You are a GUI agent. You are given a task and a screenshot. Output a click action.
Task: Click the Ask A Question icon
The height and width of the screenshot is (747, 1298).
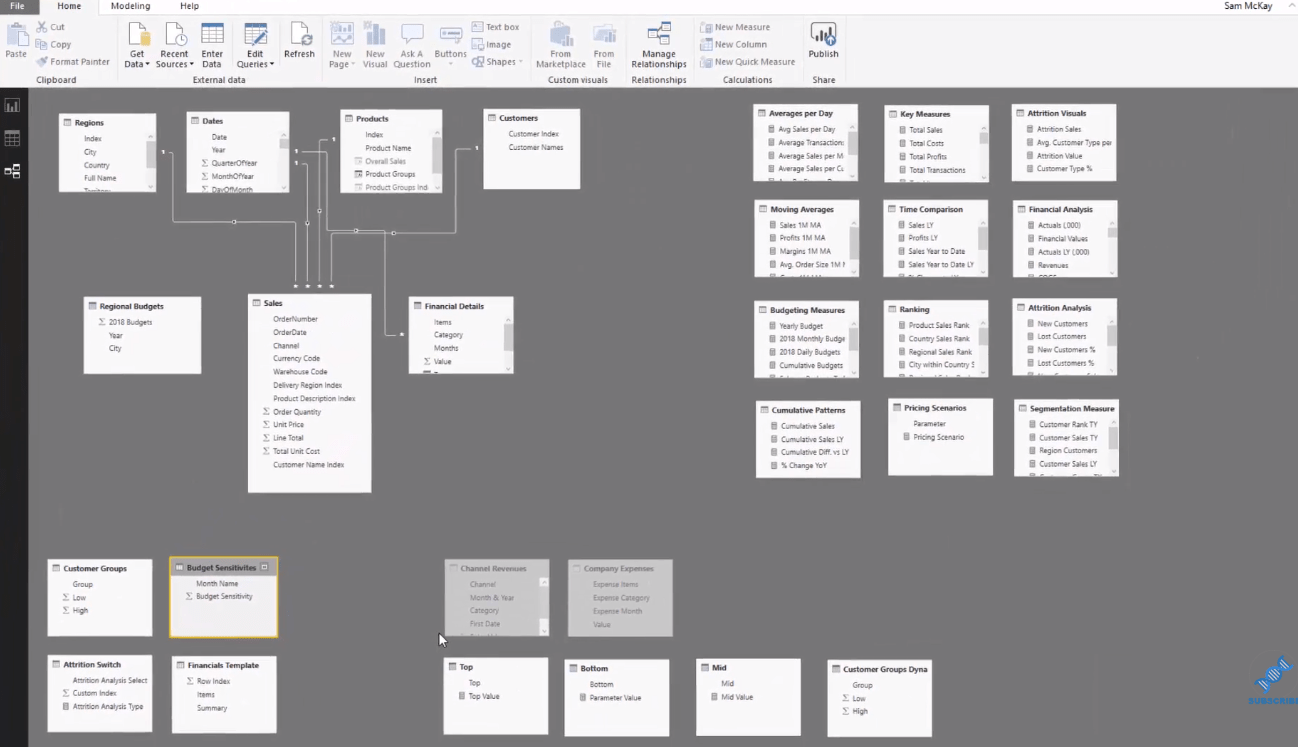[x=411, y=35]
